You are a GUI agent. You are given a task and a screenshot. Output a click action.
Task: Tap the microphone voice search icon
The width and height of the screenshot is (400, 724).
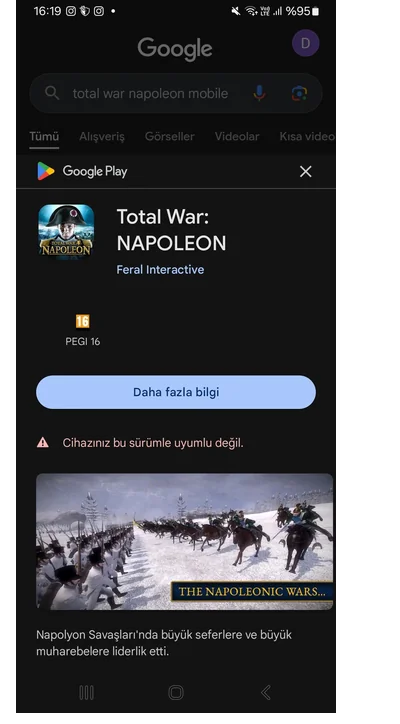[x=259, y=93]
